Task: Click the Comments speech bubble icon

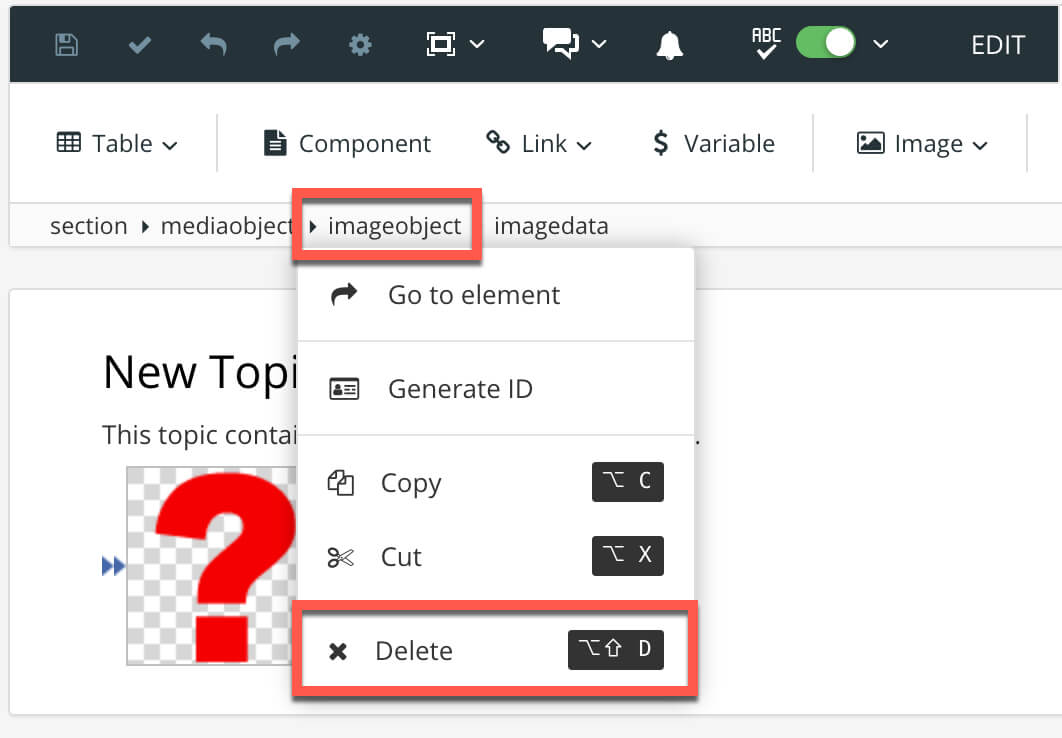Action: point(561,43)
